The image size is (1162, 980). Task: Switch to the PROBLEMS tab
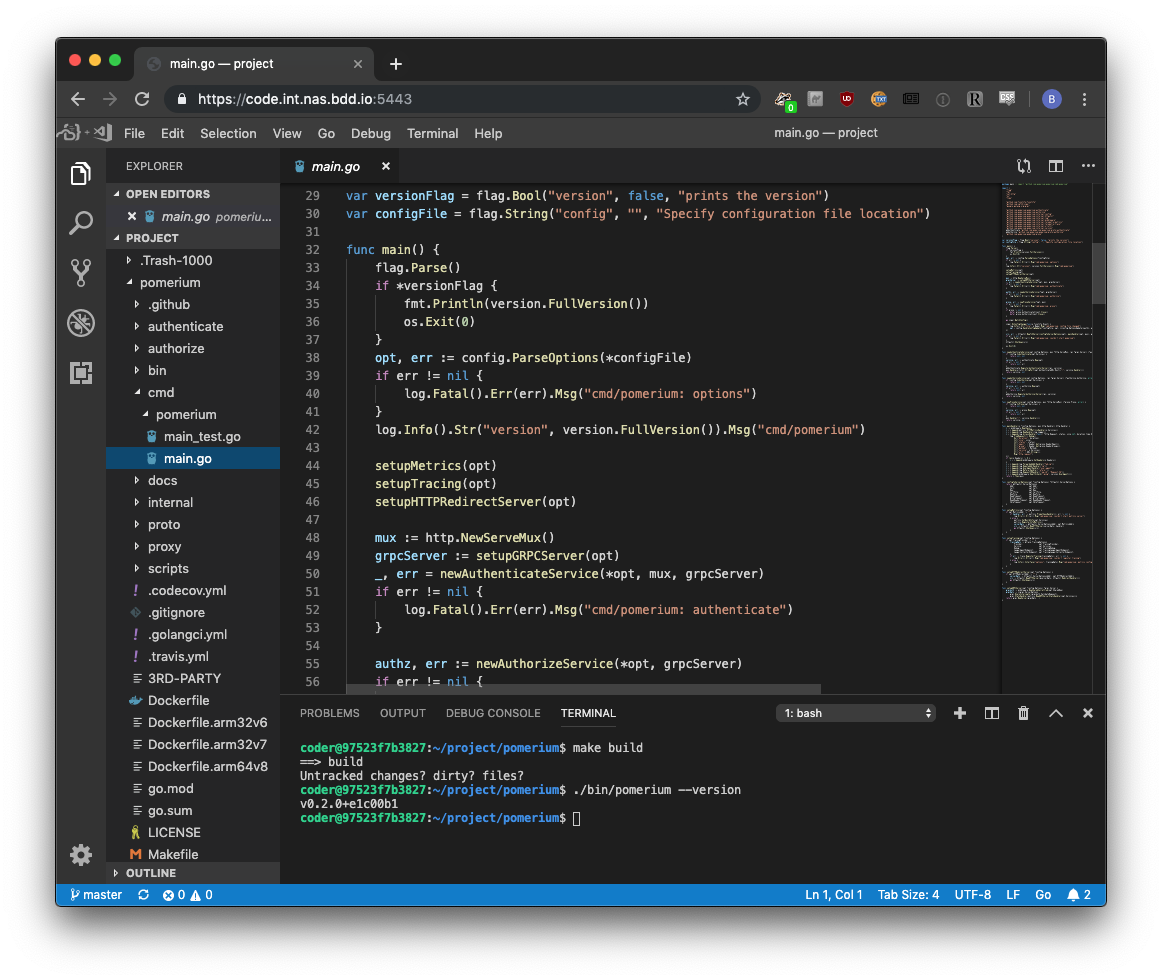(x=329, y=713)
